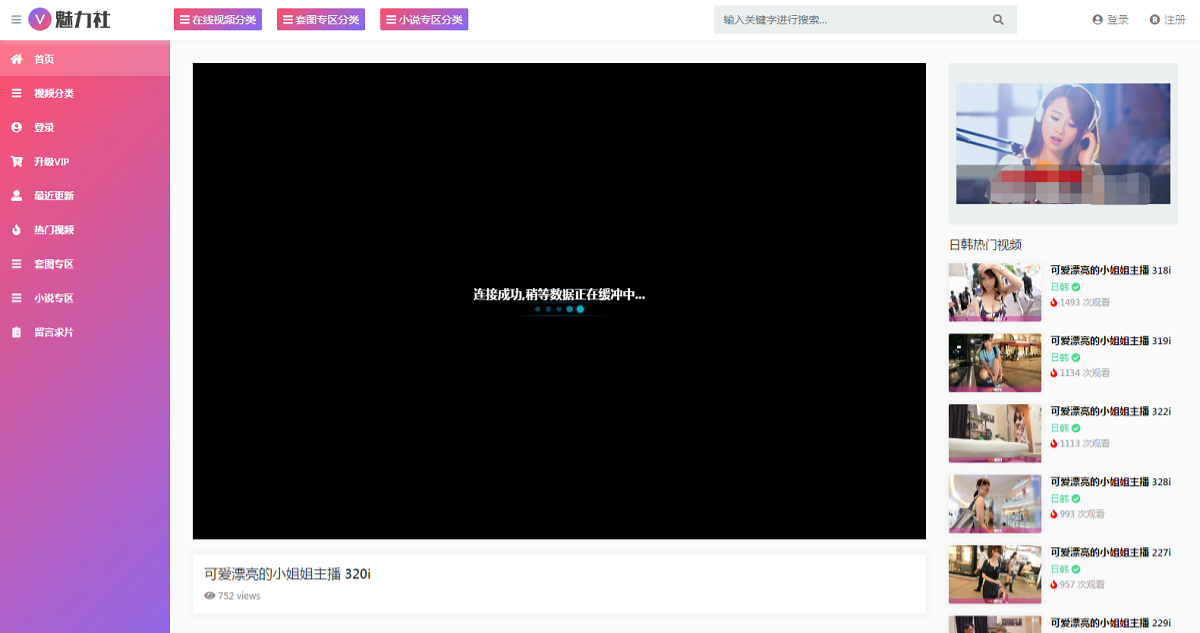The image size is (1200, 633).
Task: Open 视频分类 in the sidebar menu
Action: (x=53, y=94)
